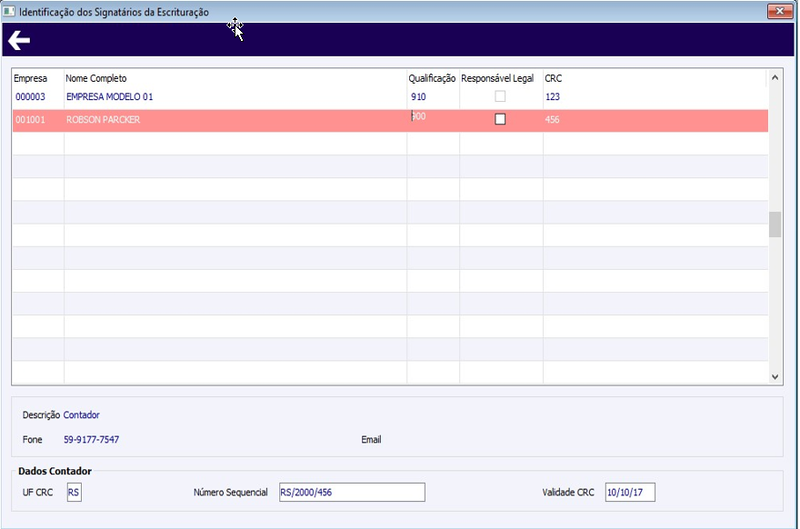Click the scroll down arrow of the table
The image size is (800, 529).
tap(774, 376)
